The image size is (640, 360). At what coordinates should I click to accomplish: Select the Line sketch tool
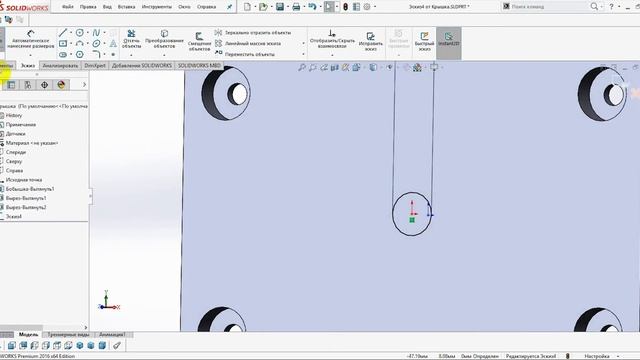coord(63,33)
